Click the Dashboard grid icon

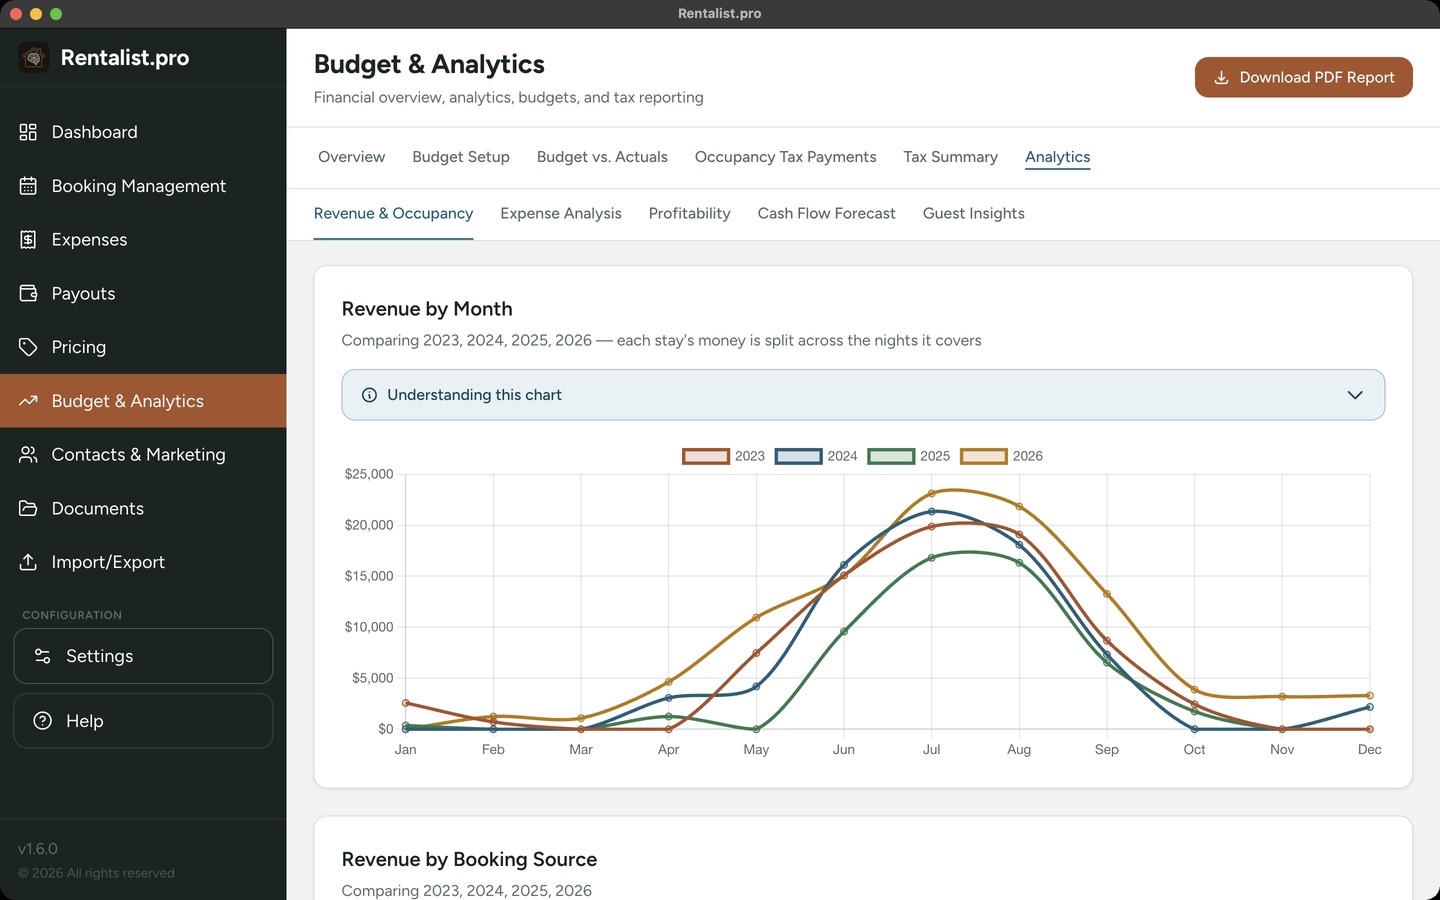28,132
